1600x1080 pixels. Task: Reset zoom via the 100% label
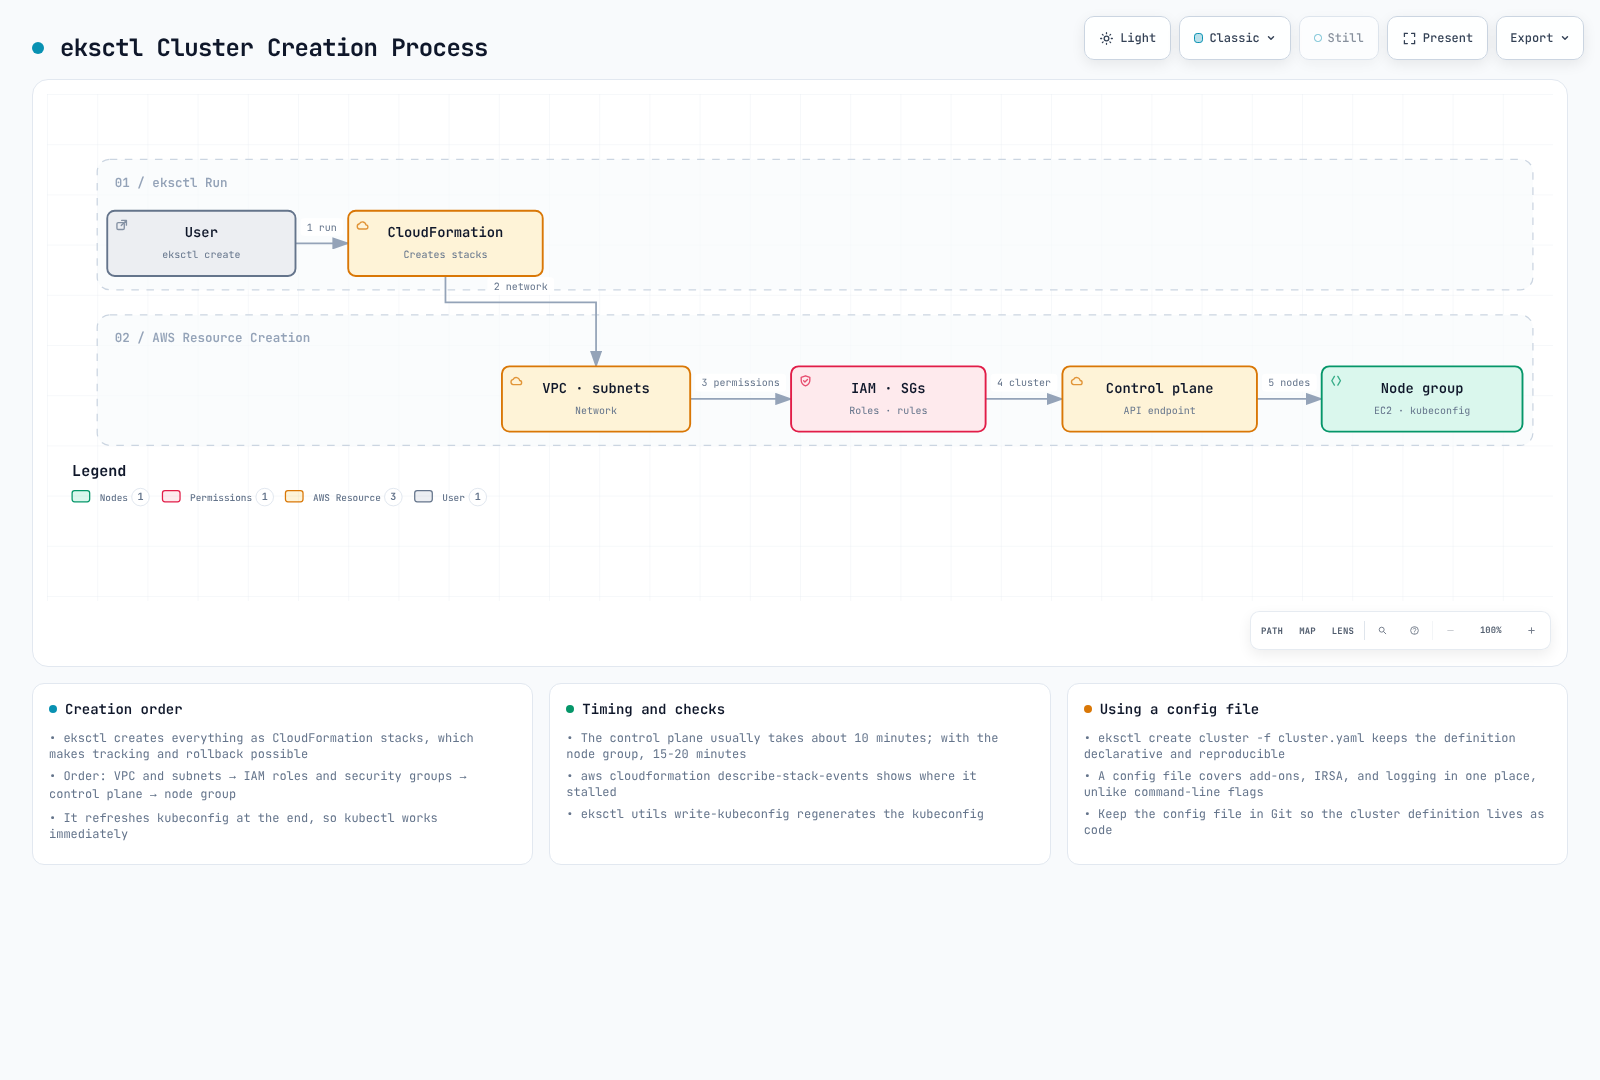[x=1491, y=631]
